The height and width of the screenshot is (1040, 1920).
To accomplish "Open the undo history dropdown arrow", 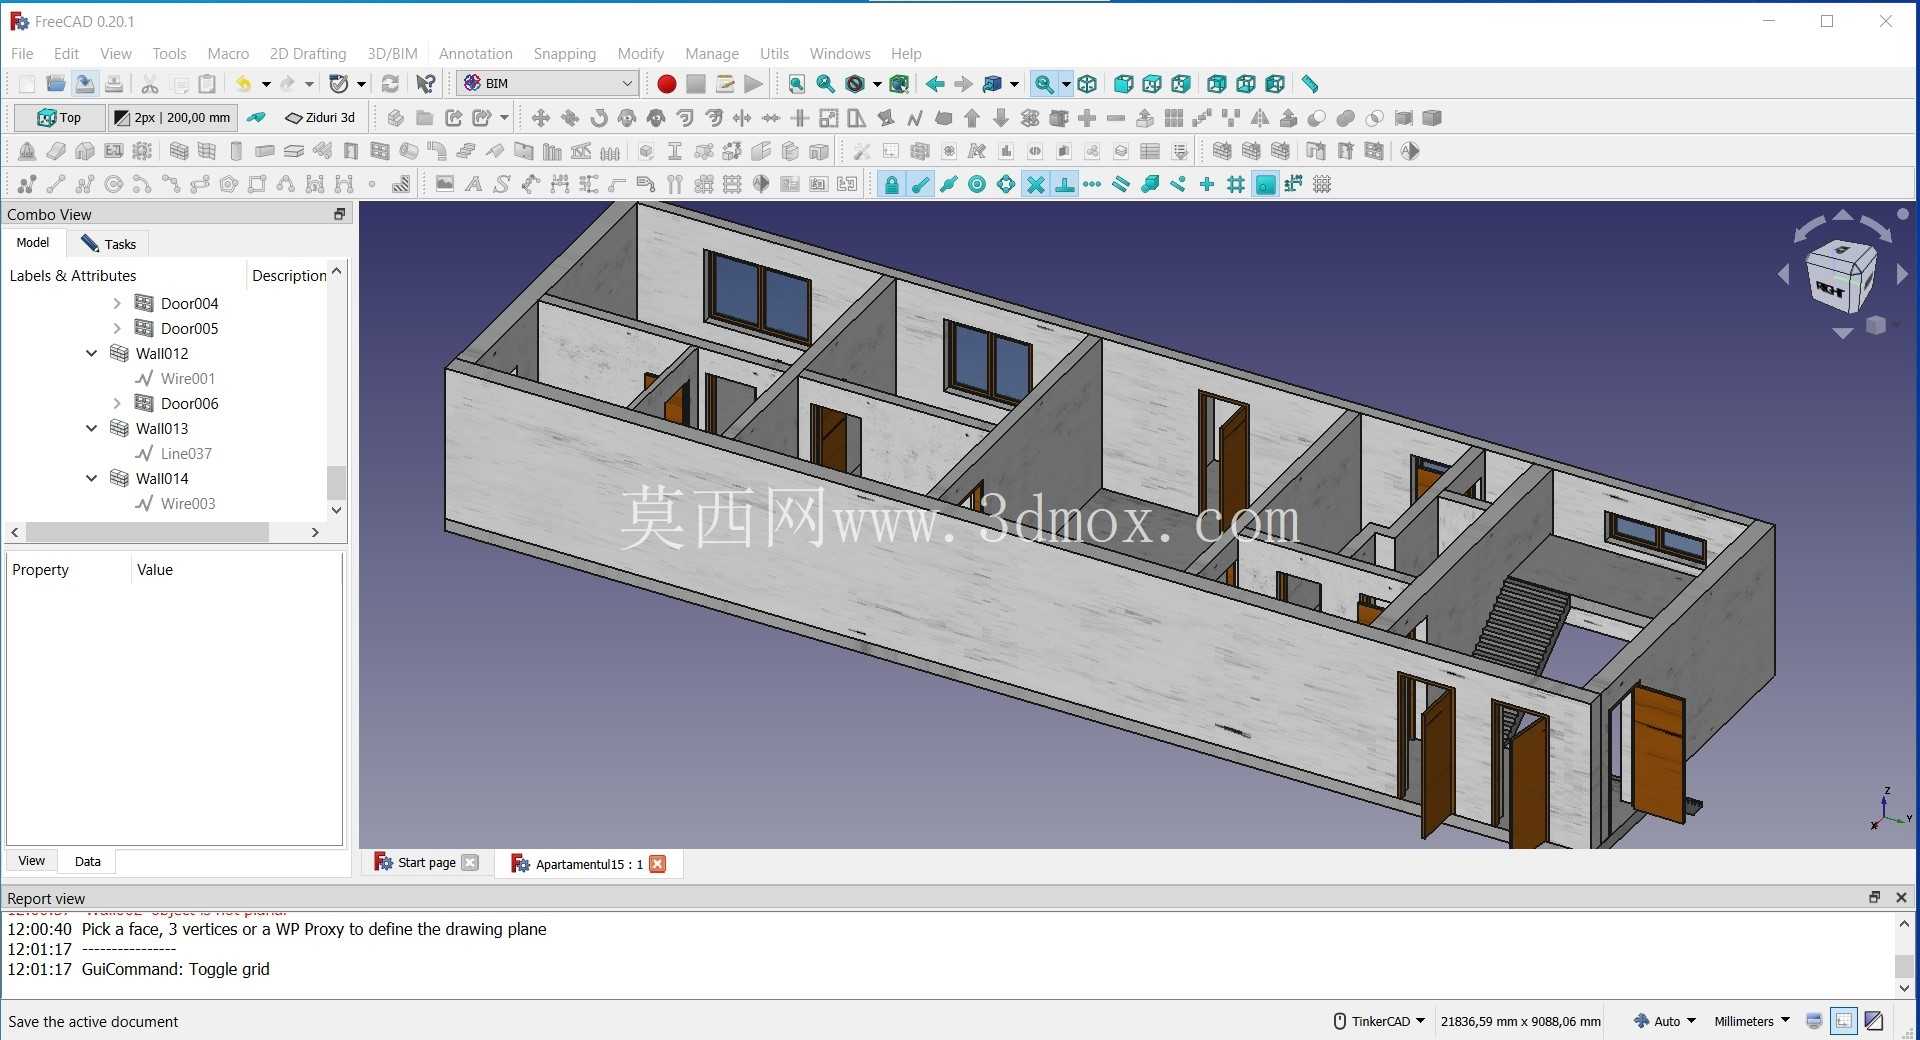I will [266, 84].
